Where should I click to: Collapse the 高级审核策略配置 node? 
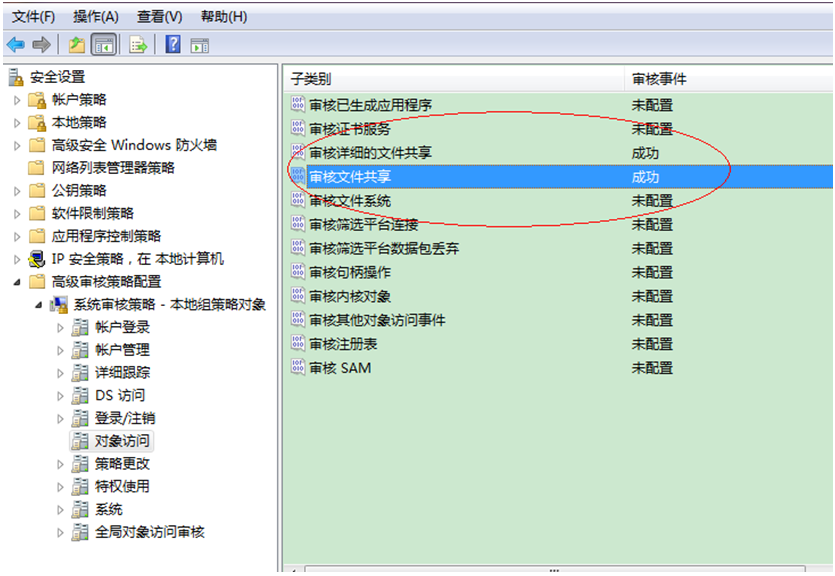pos(16,282)
